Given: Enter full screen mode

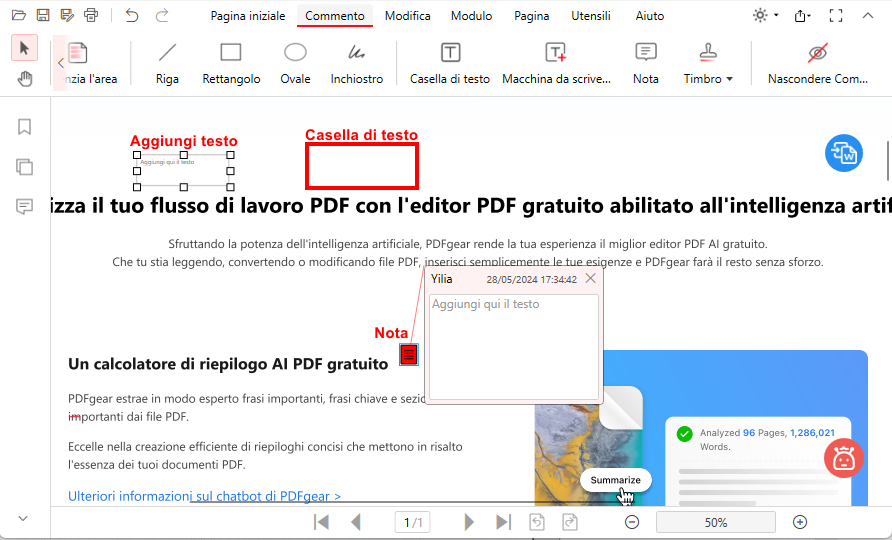Looking at the screenshot, I should [x=836, y=15].
